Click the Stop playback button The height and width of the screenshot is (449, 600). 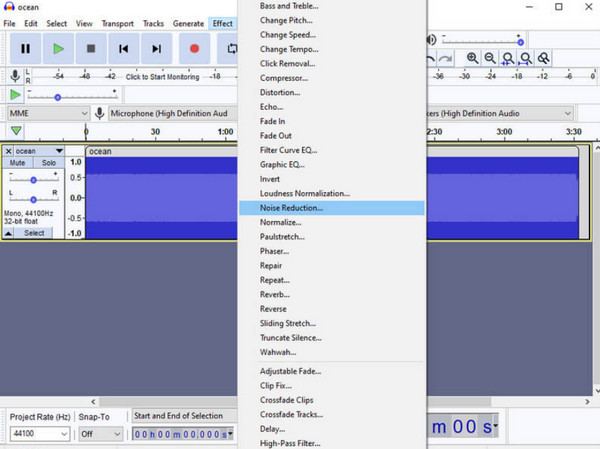[x=91, y=48]
